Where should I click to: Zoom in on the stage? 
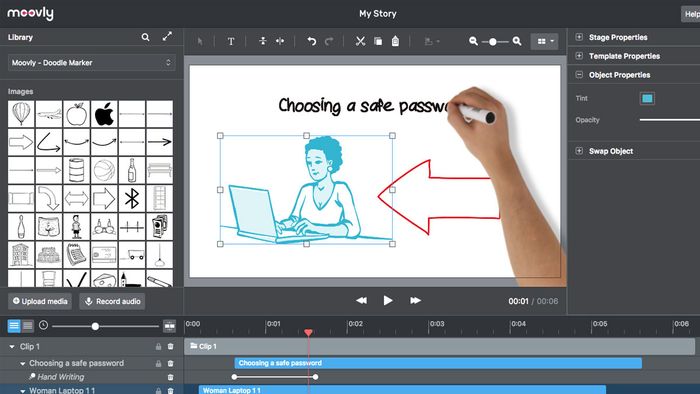[x=517, y=41]
